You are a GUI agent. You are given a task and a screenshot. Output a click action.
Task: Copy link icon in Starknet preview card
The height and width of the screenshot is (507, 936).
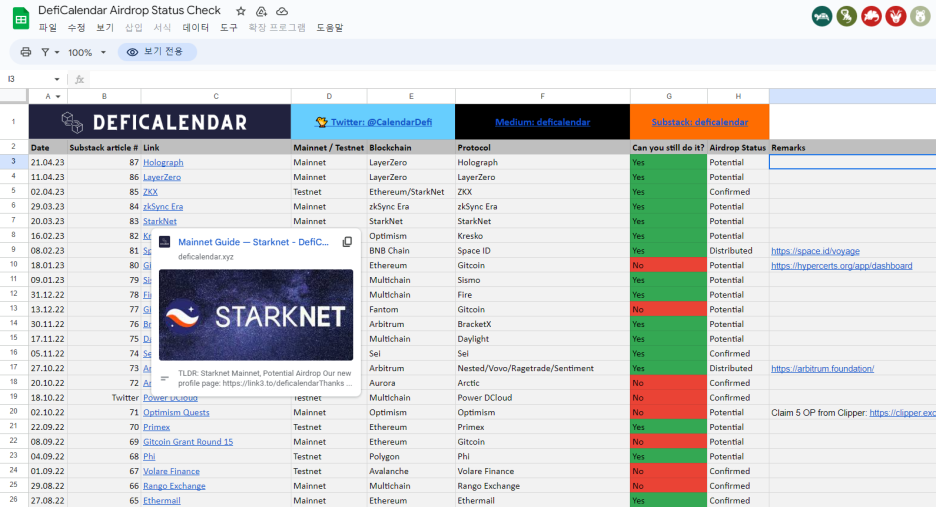[x=347, y=242]
